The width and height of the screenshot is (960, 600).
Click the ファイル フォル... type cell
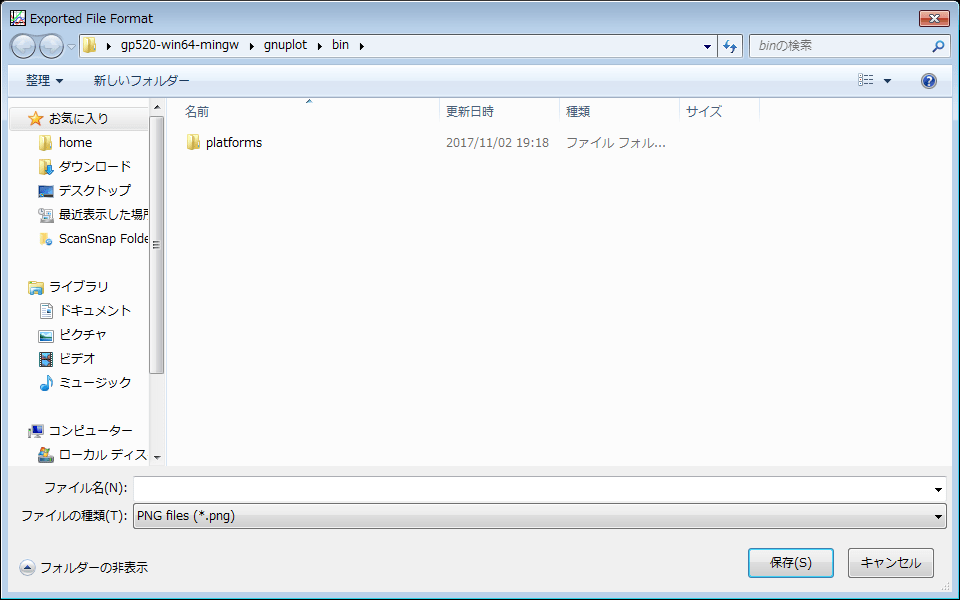(615, 143)
